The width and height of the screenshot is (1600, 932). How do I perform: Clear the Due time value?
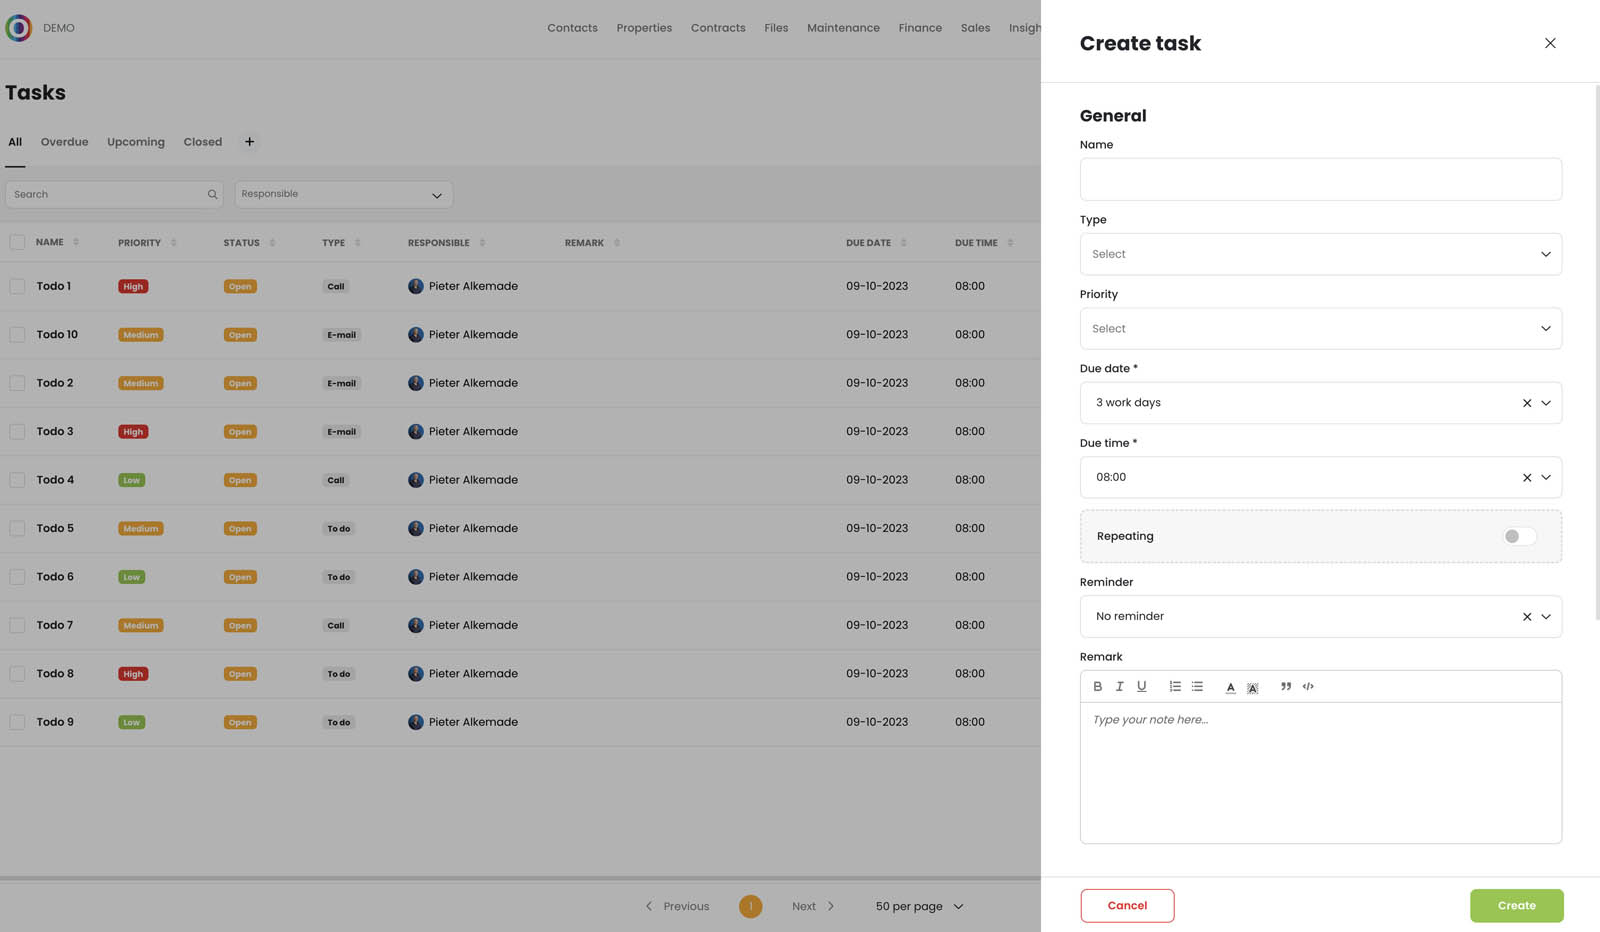pos(1527,478)
